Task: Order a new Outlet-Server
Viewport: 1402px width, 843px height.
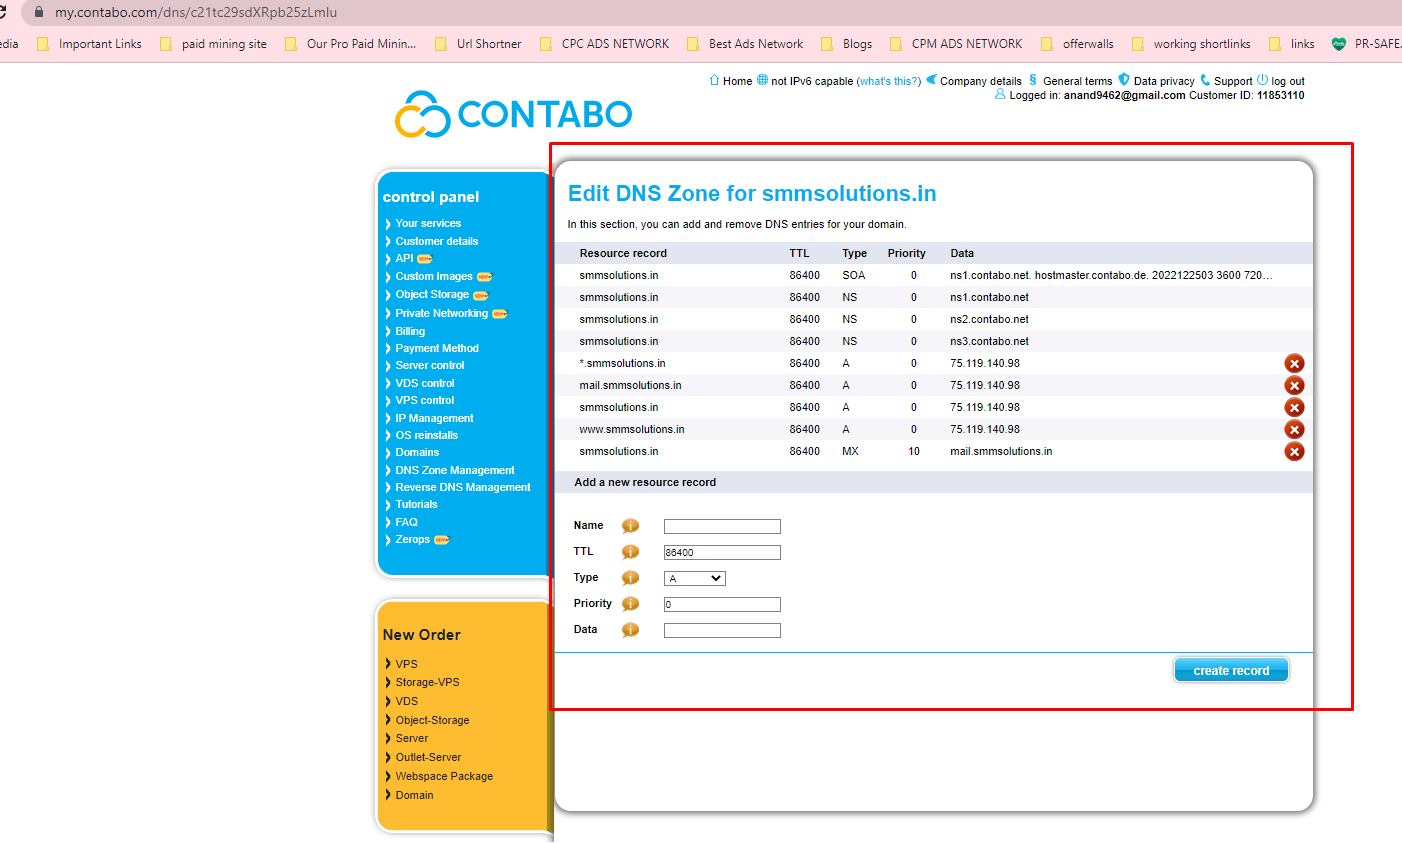Action: tap(428, 757)
